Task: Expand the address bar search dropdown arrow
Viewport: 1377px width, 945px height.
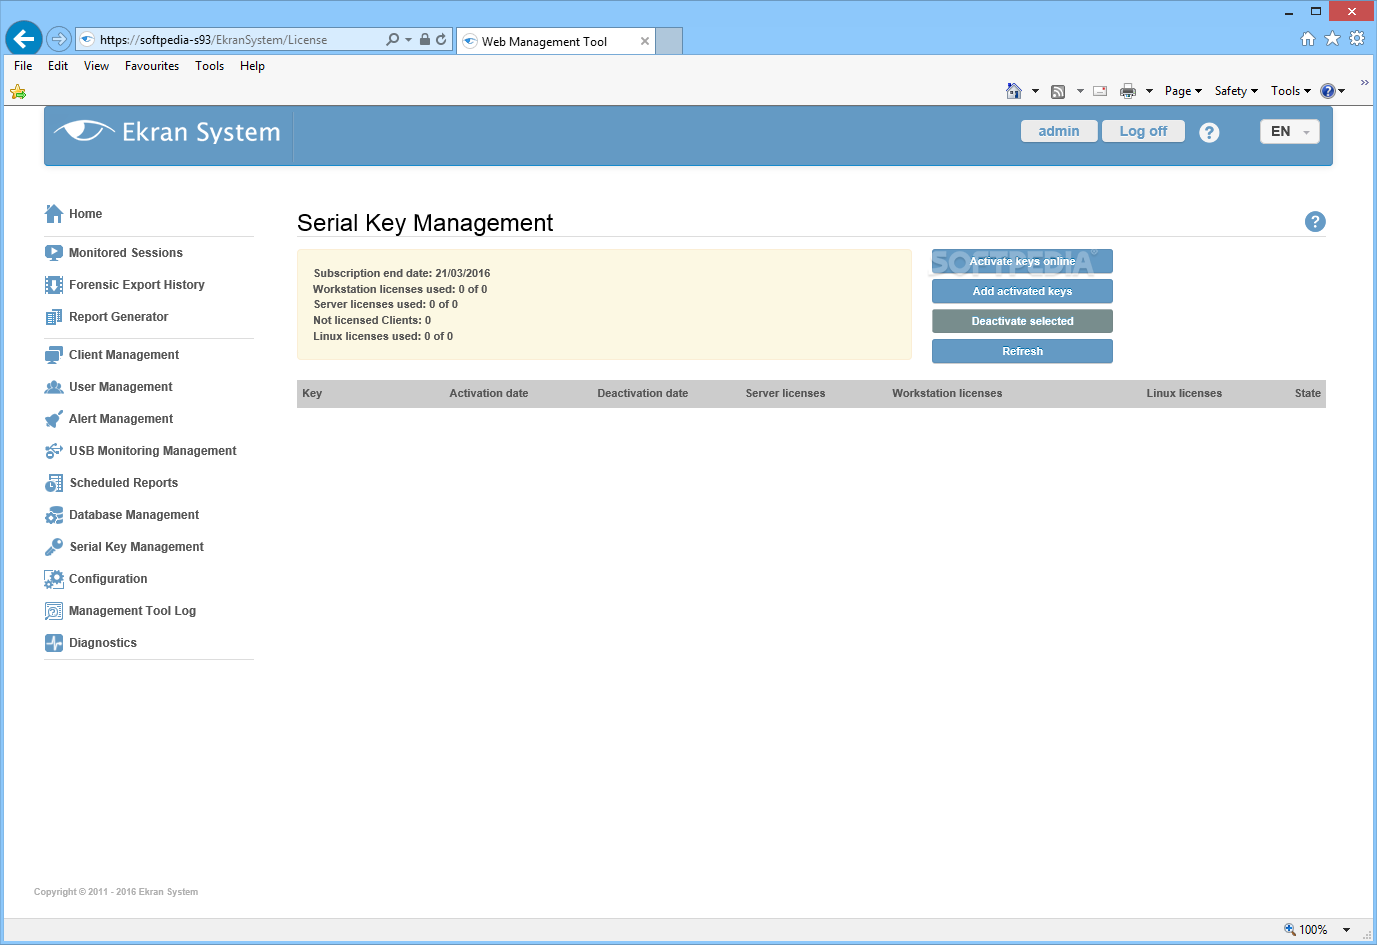Action: [x=408, y=40]
